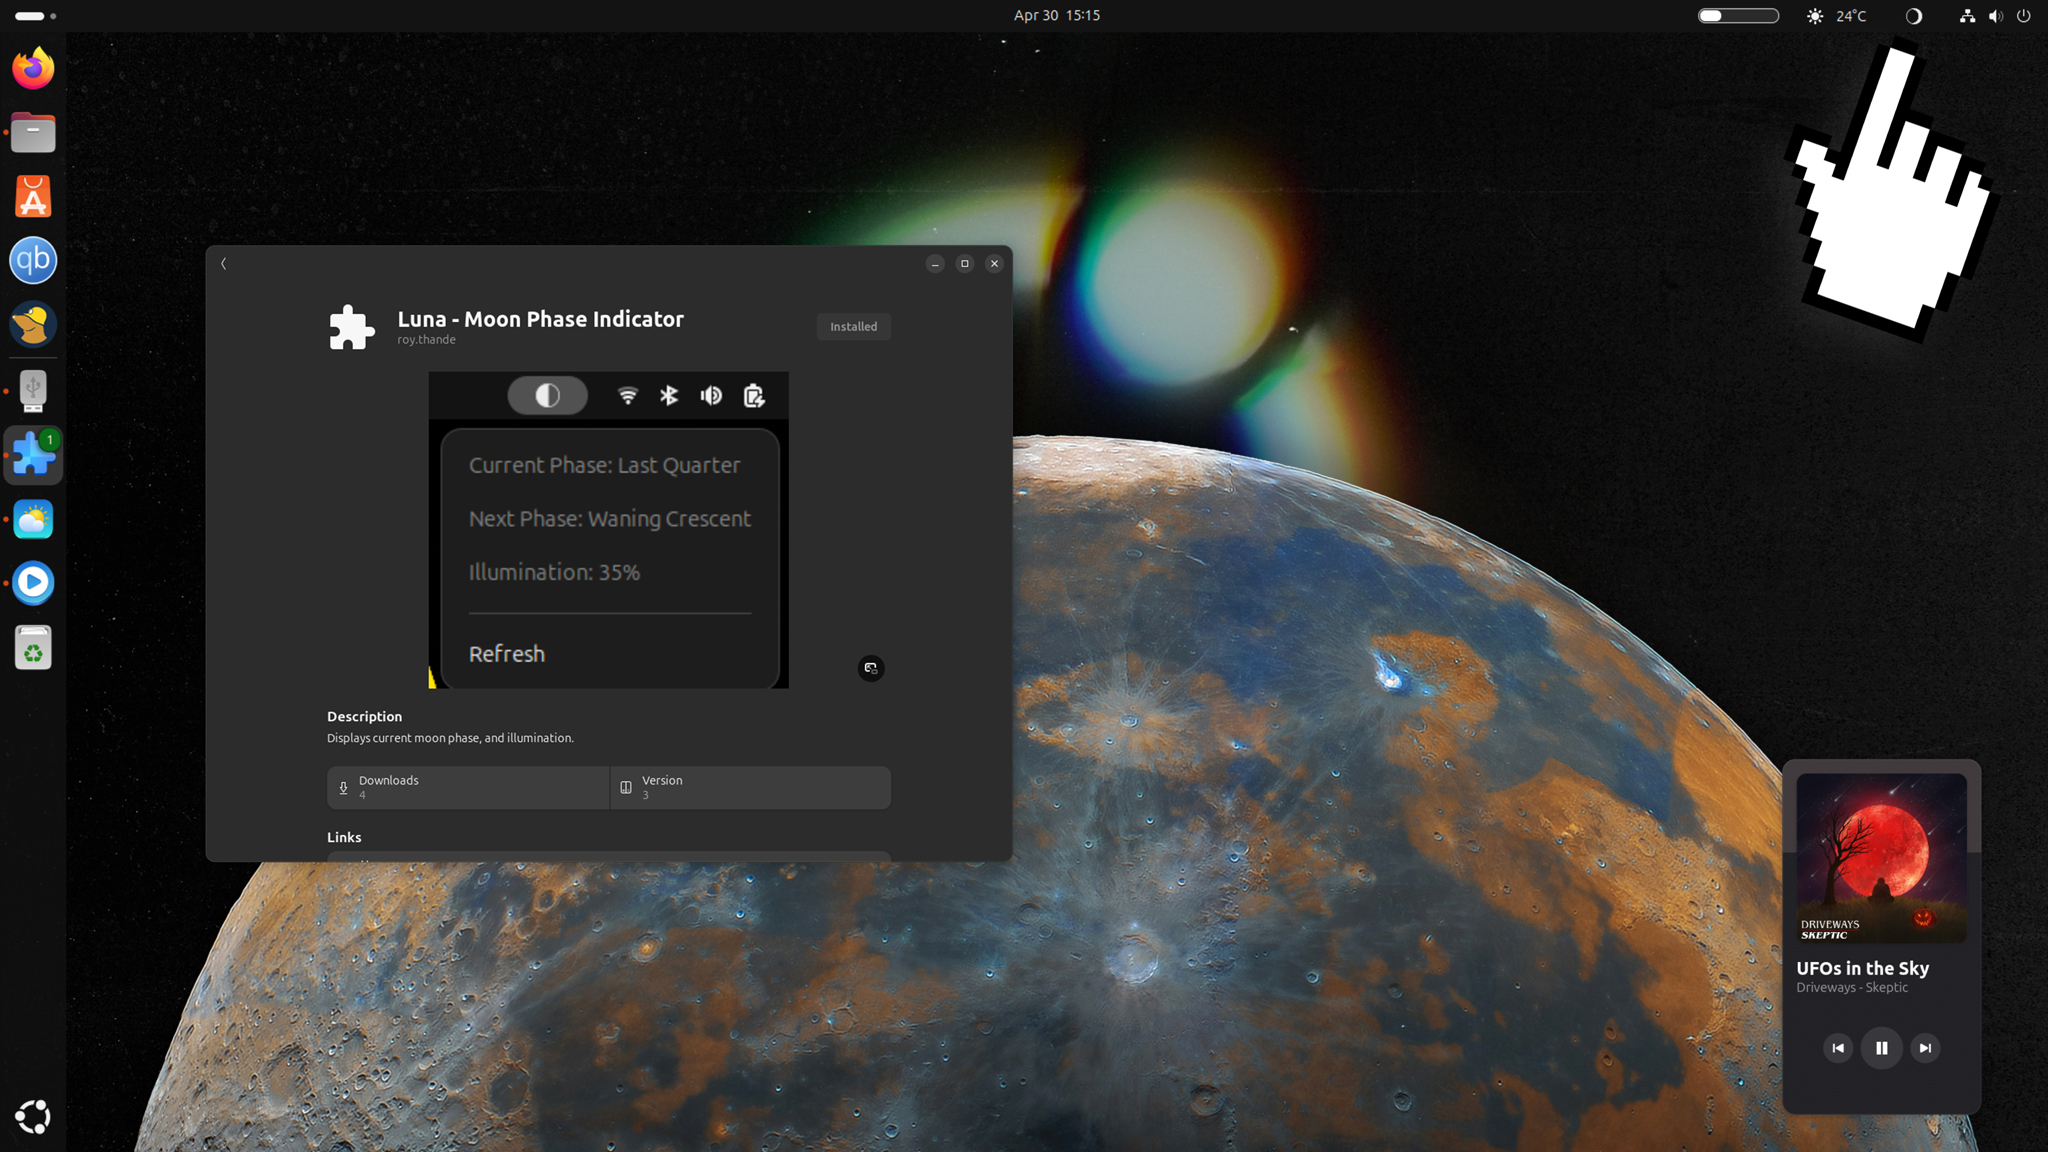Viewport: 2048px width, 1152px height.
Task: Open qBittorrent from the dock
Action: [x=33, y=260]
